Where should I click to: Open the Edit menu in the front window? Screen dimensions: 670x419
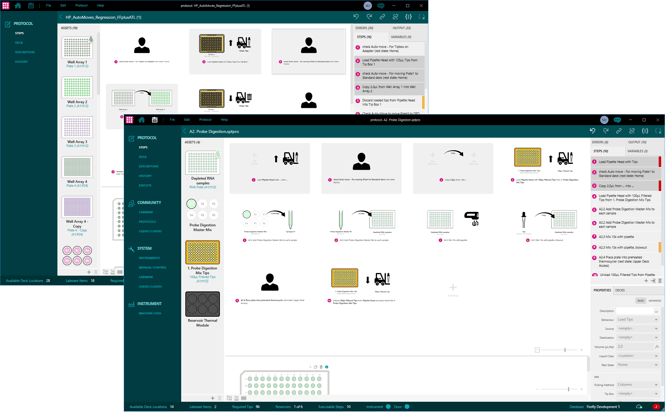click(x=187, y=120)
